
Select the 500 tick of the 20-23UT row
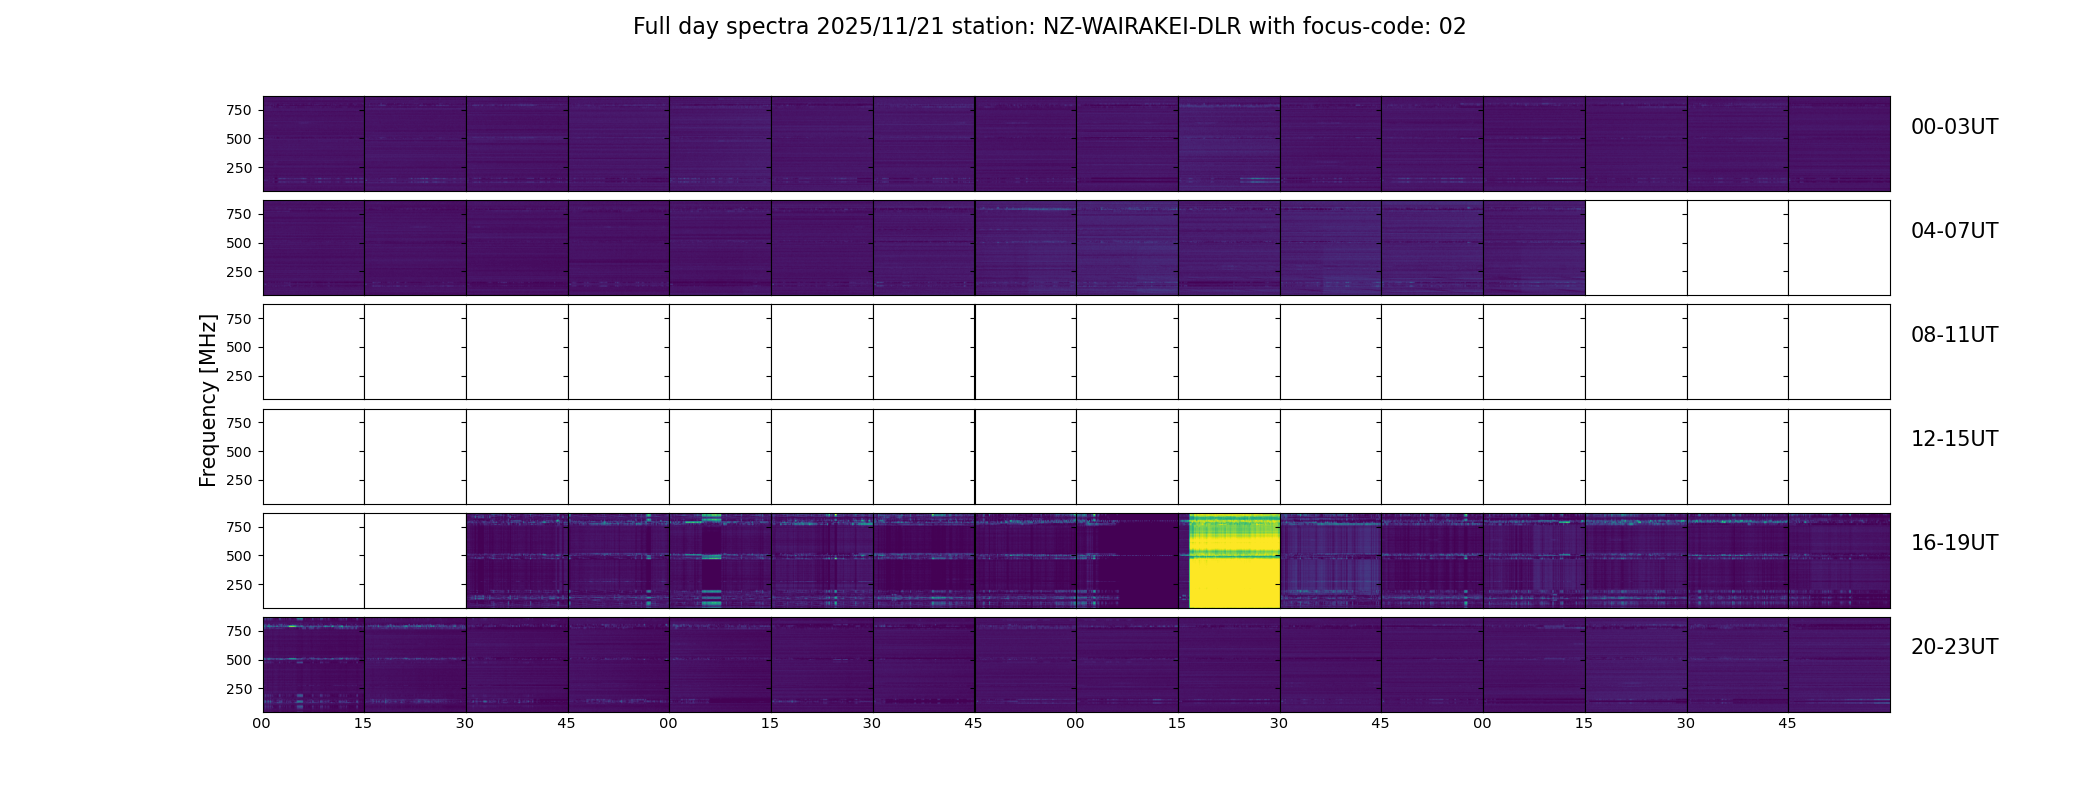pyautogui.click(x=239, y=660)
